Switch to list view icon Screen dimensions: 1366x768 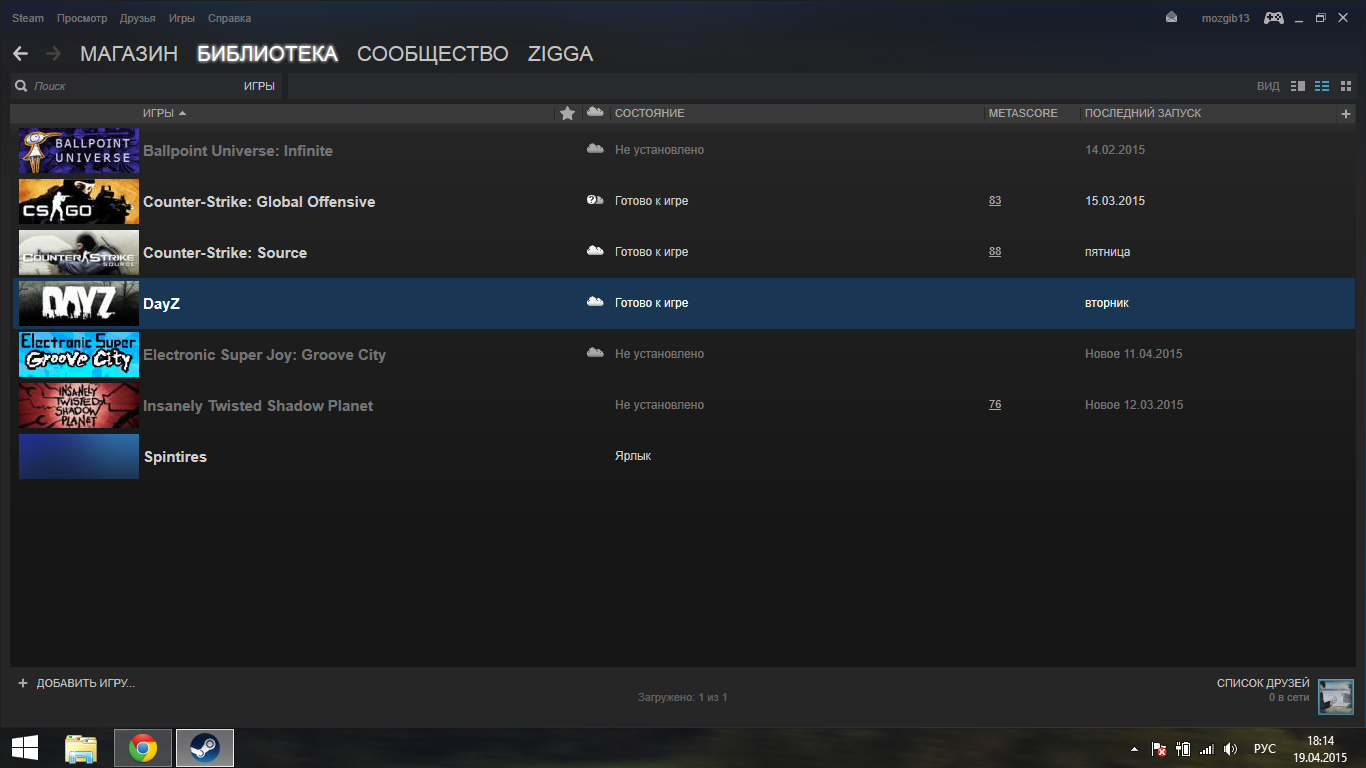pyautogui.click(x=1322, y=86)
